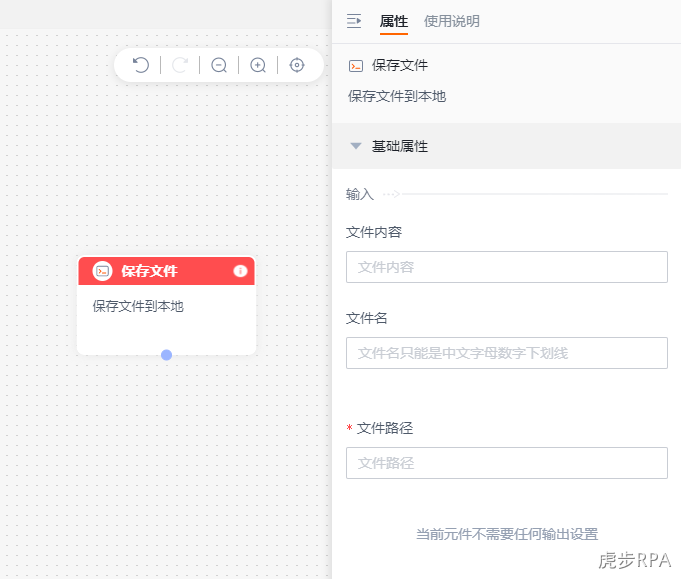
Task: Click the 文件名 input field
Action: pyautogui.click(x=507, y=353)
